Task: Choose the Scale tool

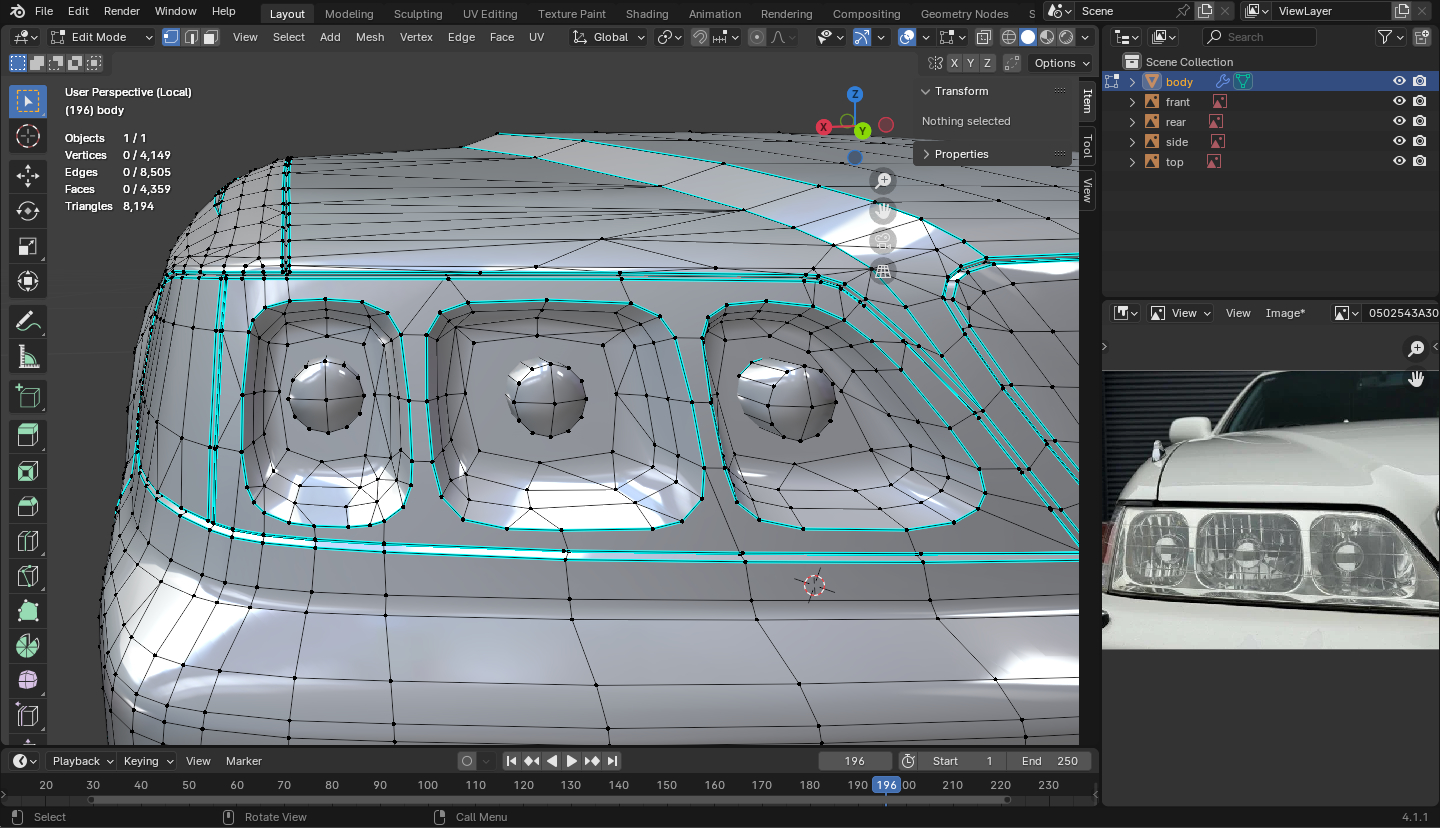Action: [28, 246]
